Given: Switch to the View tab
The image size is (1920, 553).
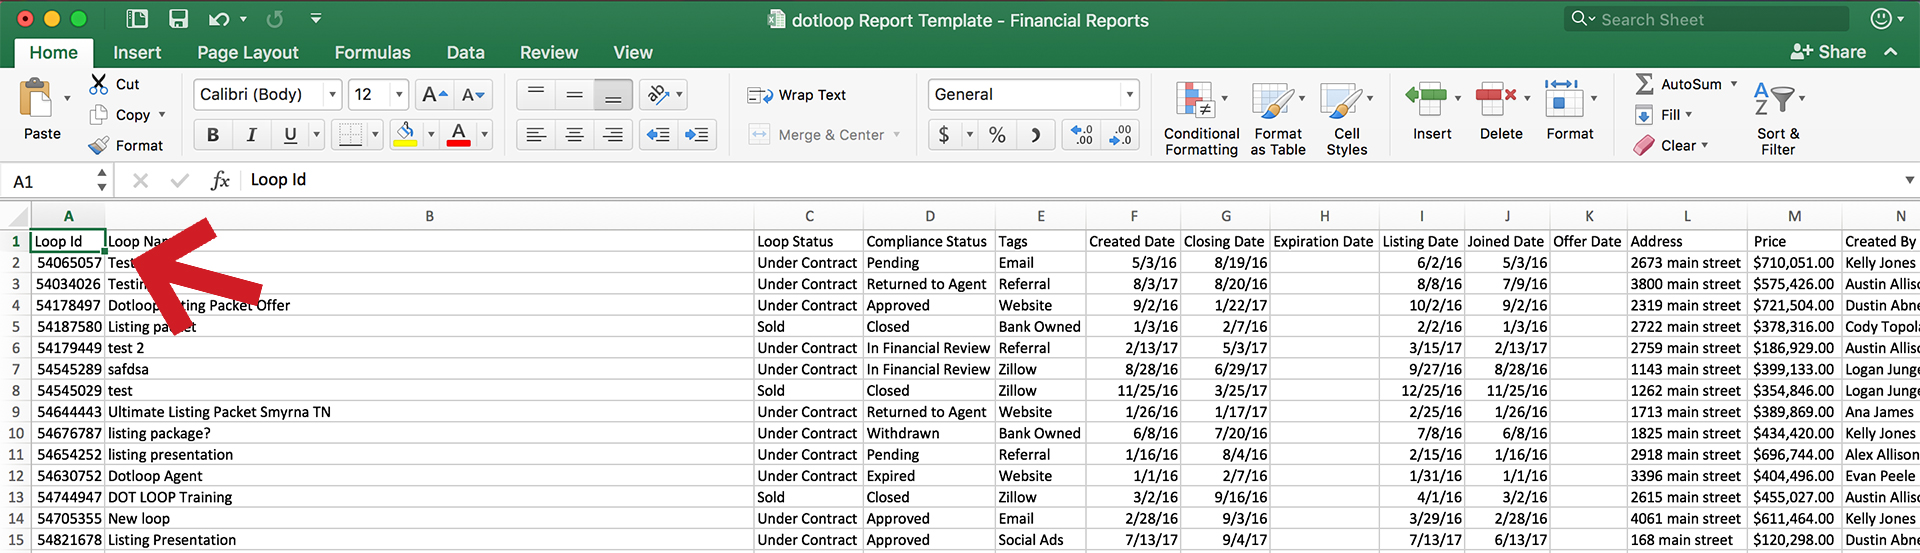Looking at the screenshot, I should pyautogui.click(x=633, y=53).
